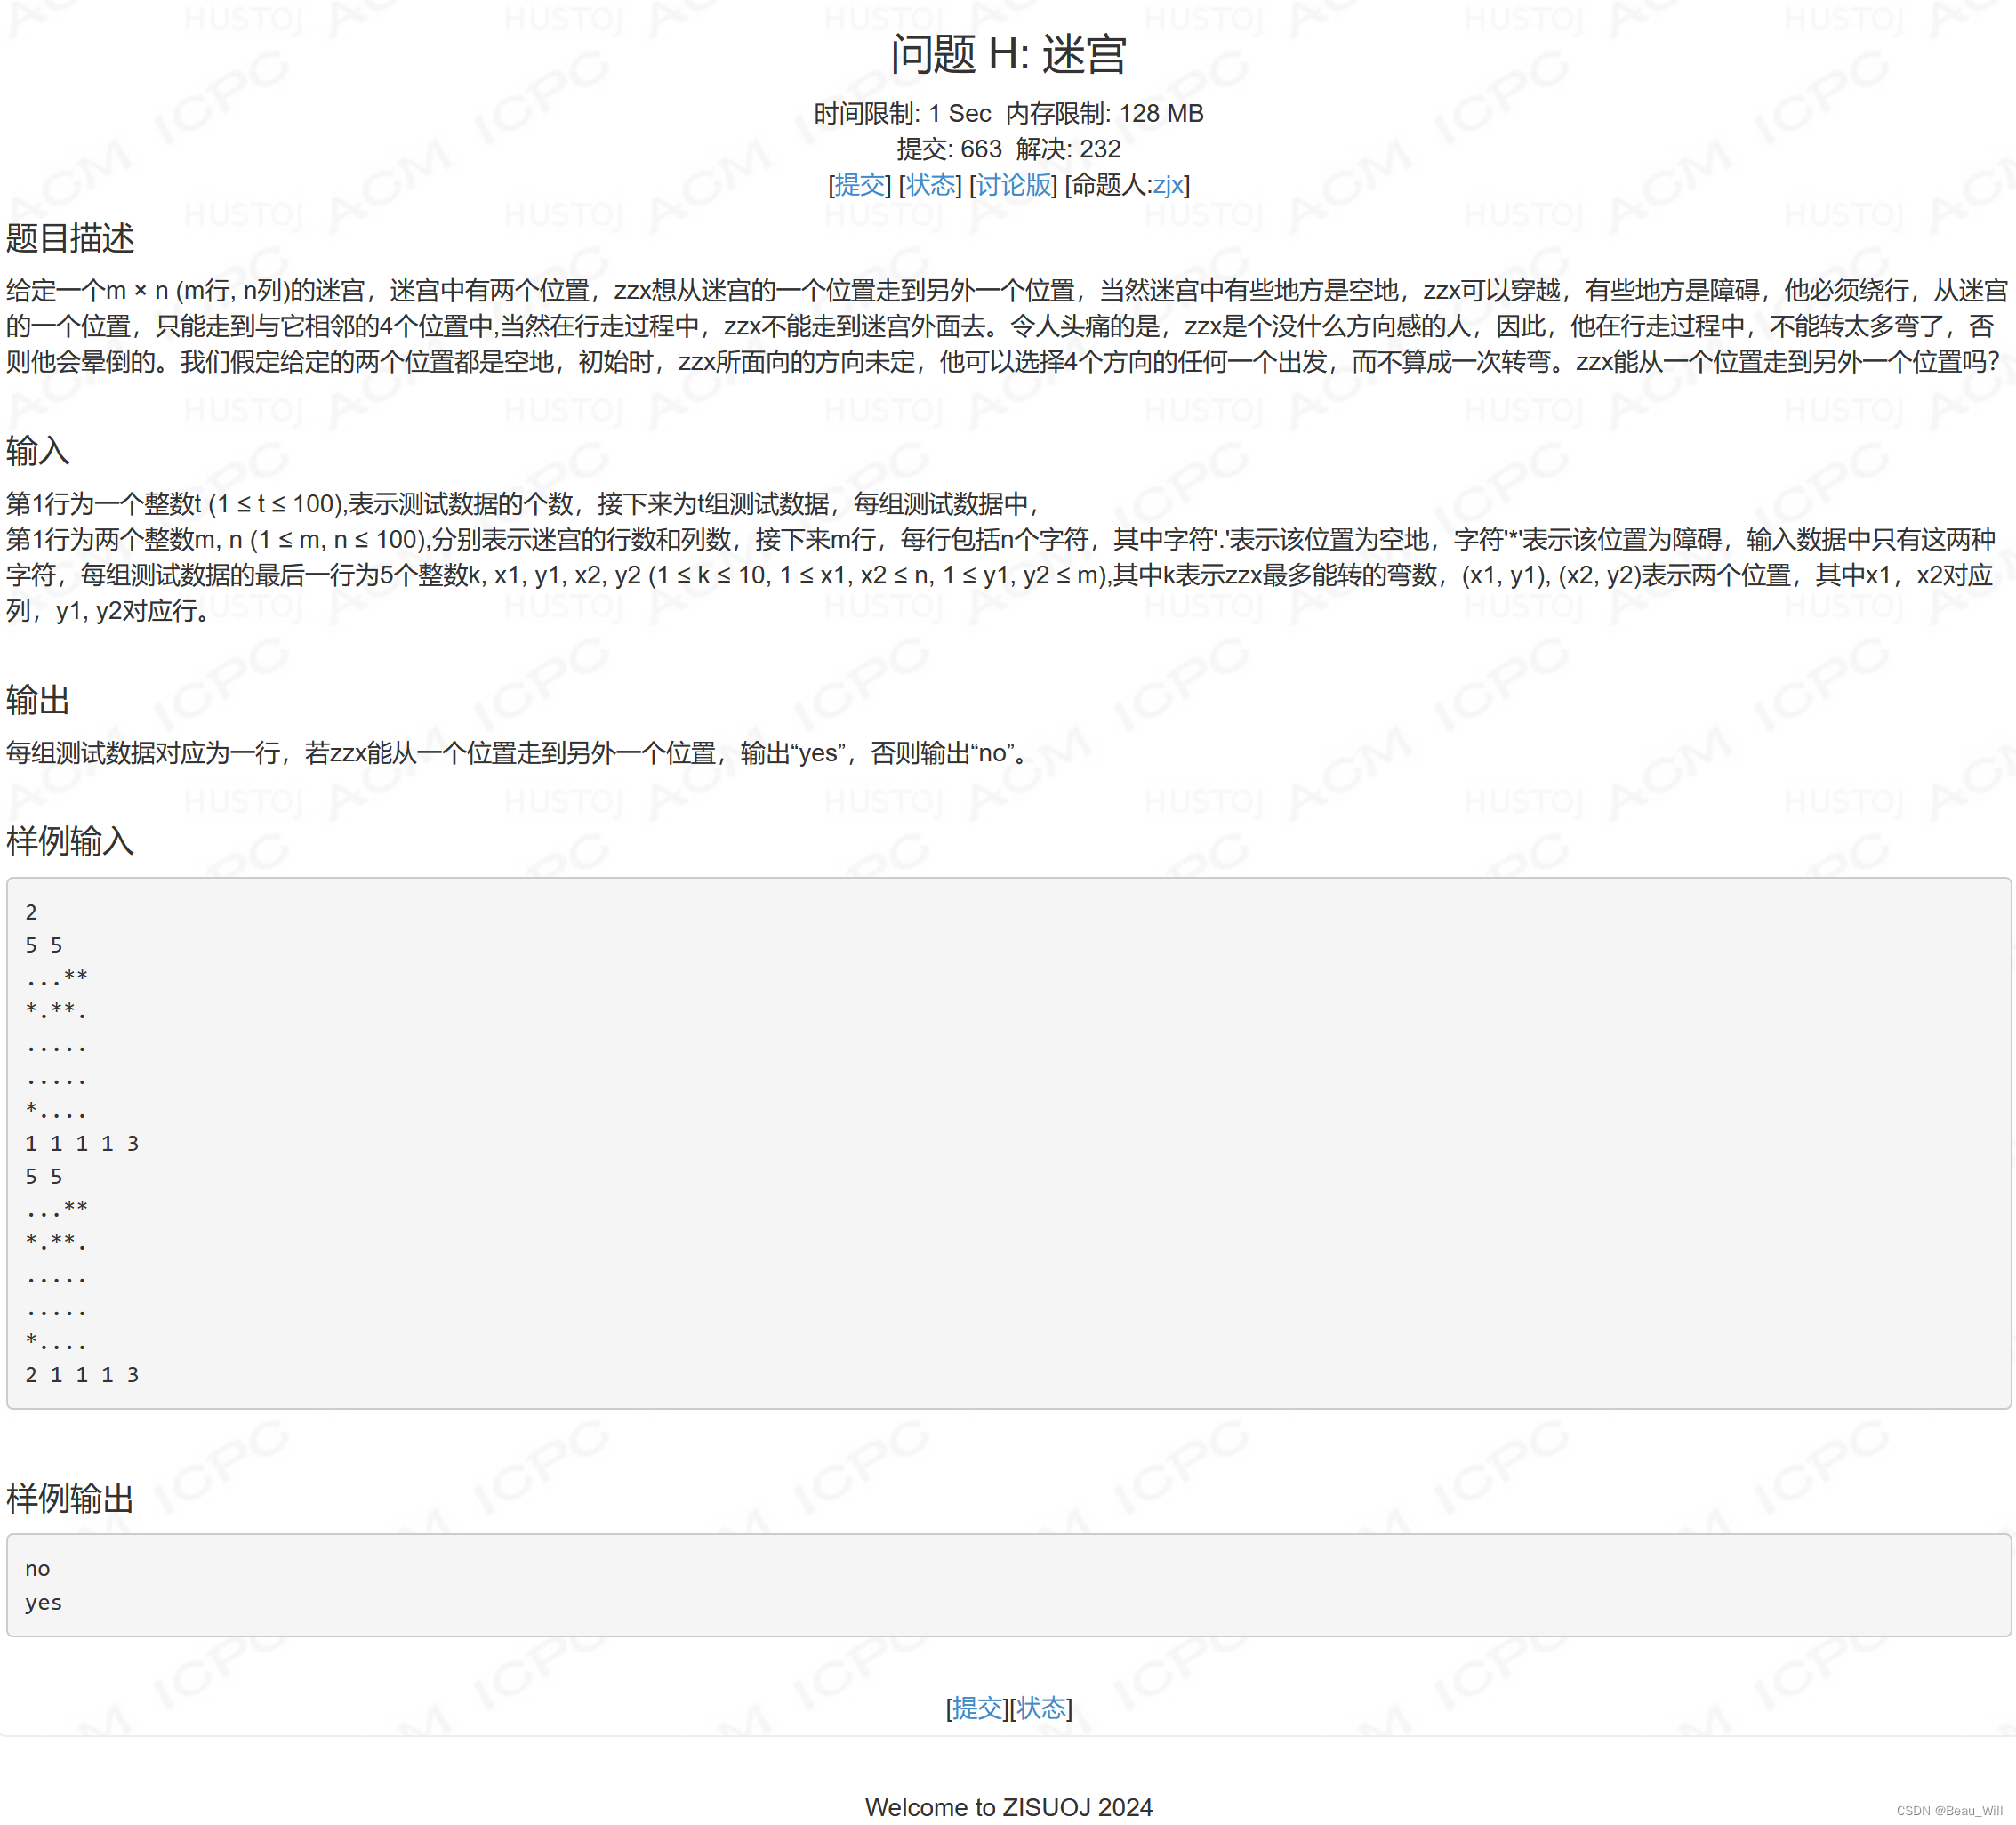Click the Welcome to ZISUOJ 2024 footer
The width and height of the screenshot is (2016, 1825).
pos(1009,1807)
